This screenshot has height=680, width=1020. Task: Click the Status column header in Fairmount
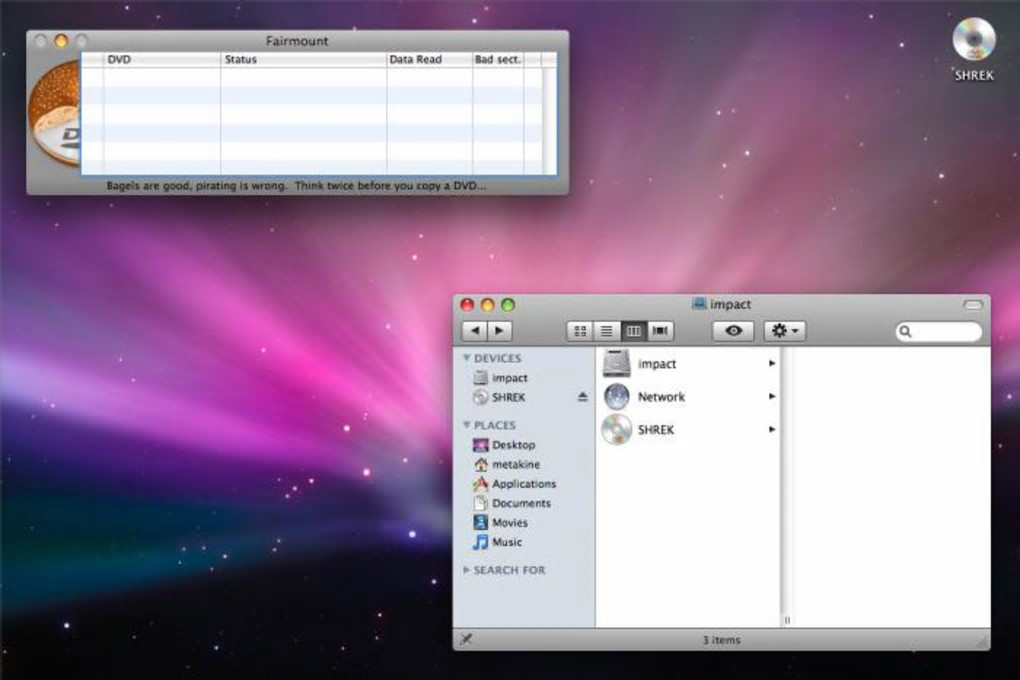click(304, 59)
